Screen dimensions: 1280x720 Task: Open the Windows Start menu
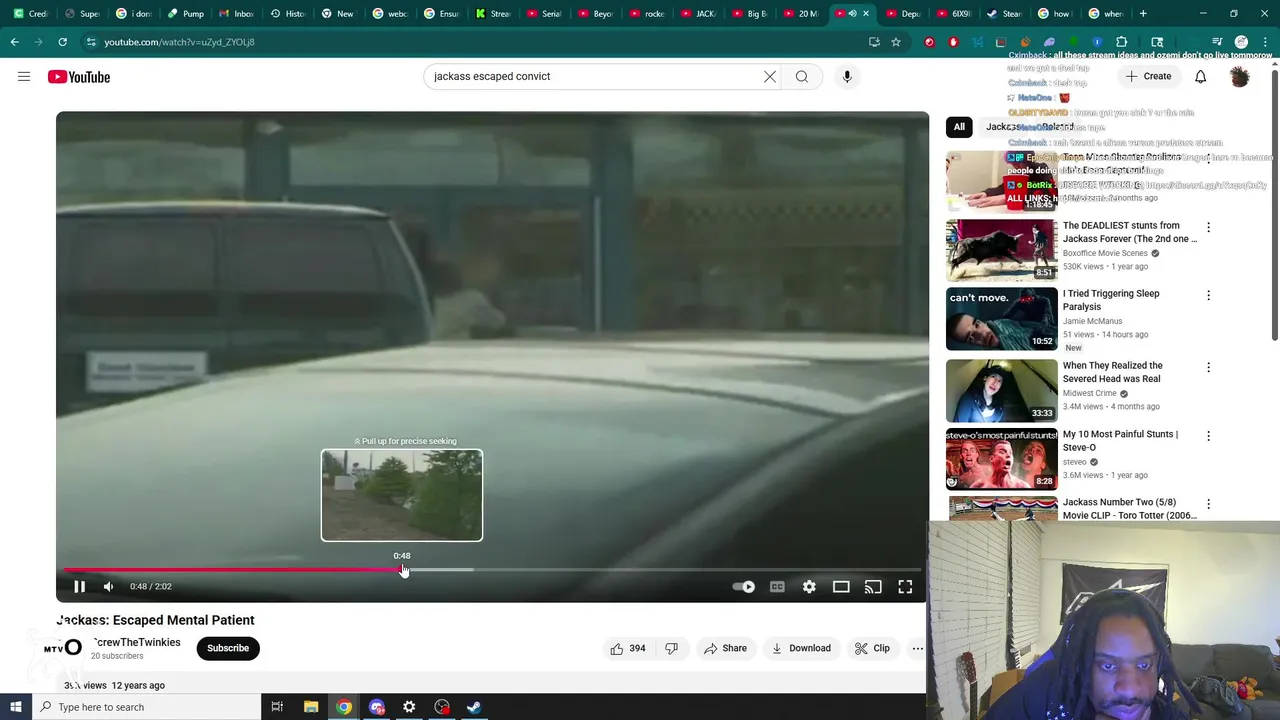coord(15,707)
